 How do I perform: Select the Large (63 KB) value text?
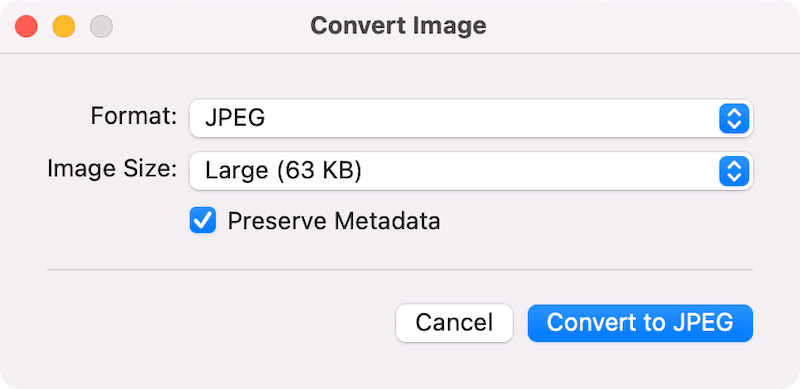283,172
